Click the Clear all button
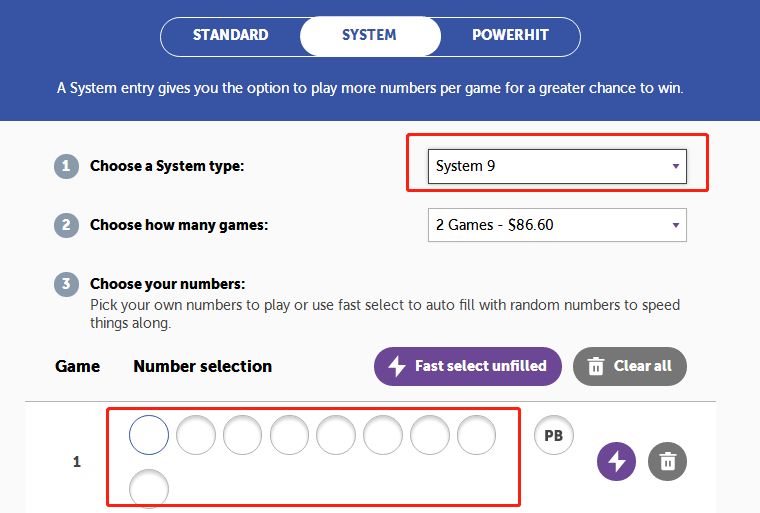Screen dimensions: 760x513 tap(630, 366)
